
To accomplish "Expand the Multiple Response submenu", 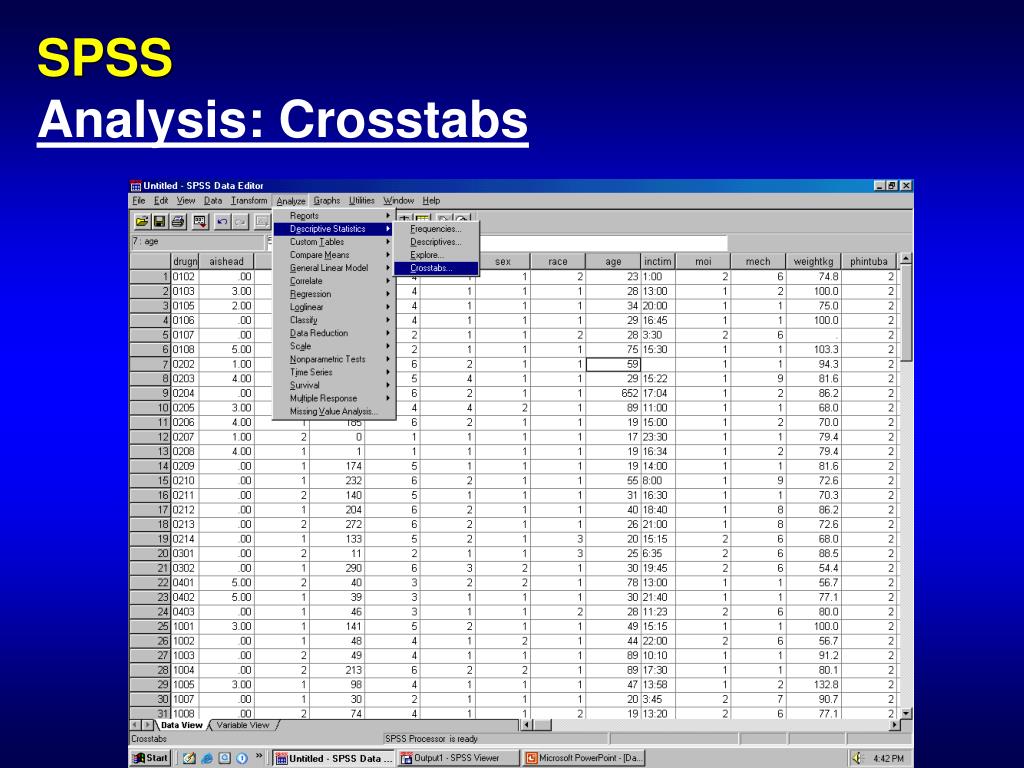I will (x=334, y=398).
